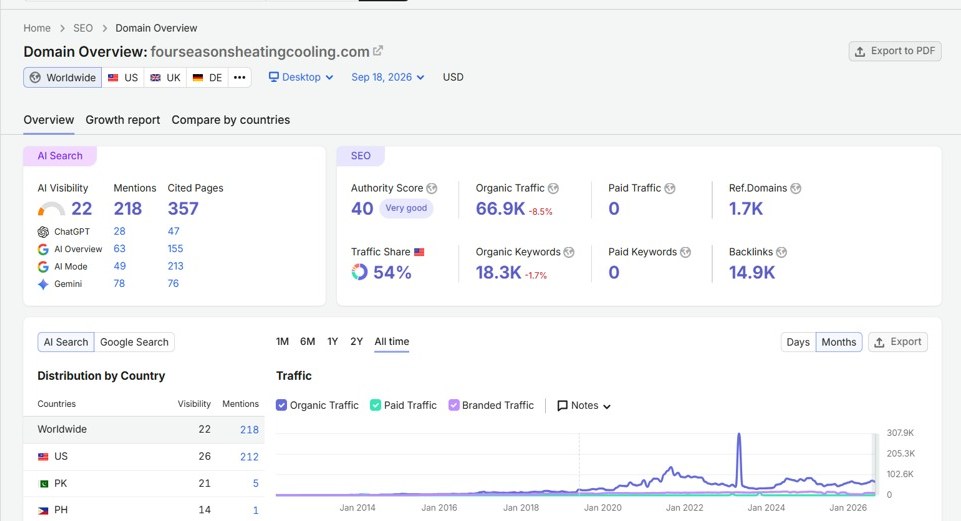Select the All time range
The image size is (961, 521).
tap(392, 341)
